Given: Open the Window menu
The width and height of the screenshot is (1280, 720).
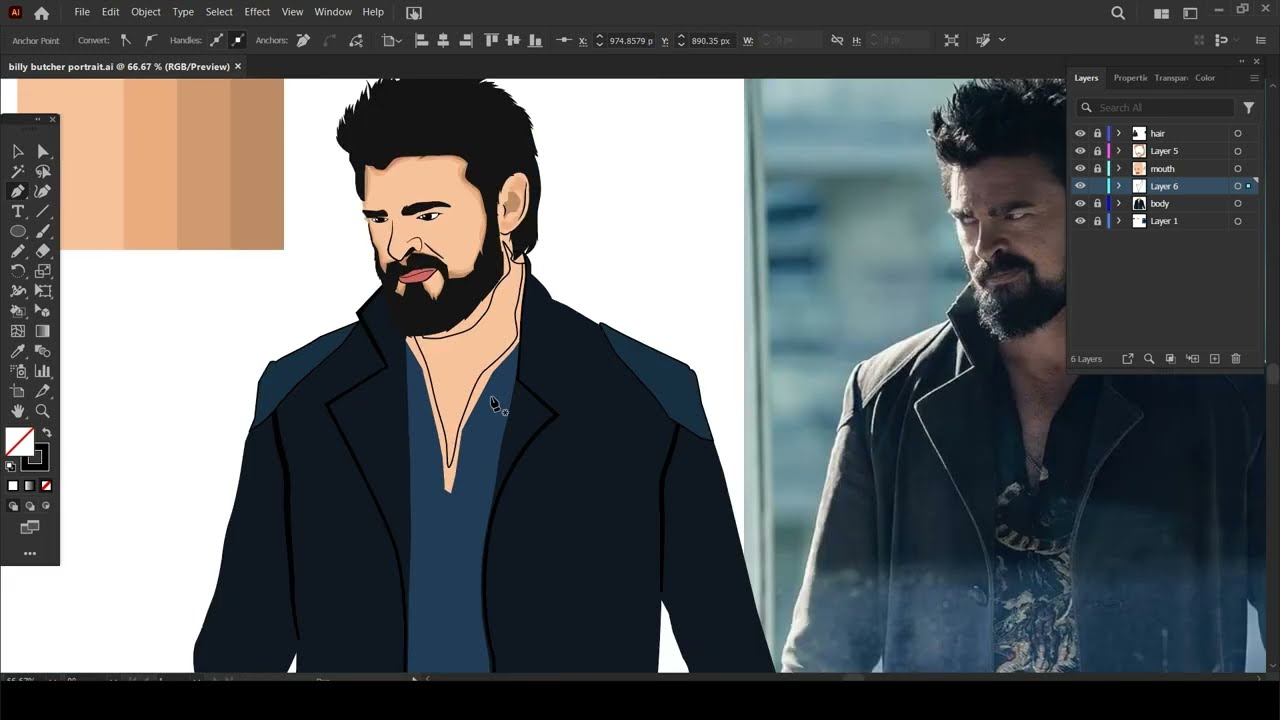Looking at the screenshot, I should tap(333, 12).
